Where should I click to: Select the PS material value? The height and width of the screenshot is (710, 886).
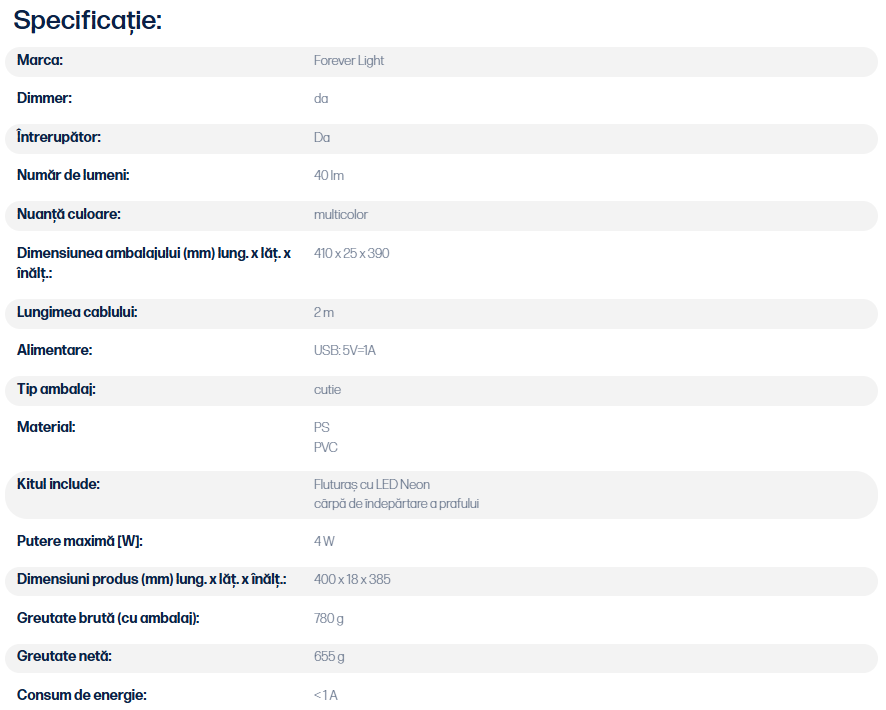coord(322,428)
